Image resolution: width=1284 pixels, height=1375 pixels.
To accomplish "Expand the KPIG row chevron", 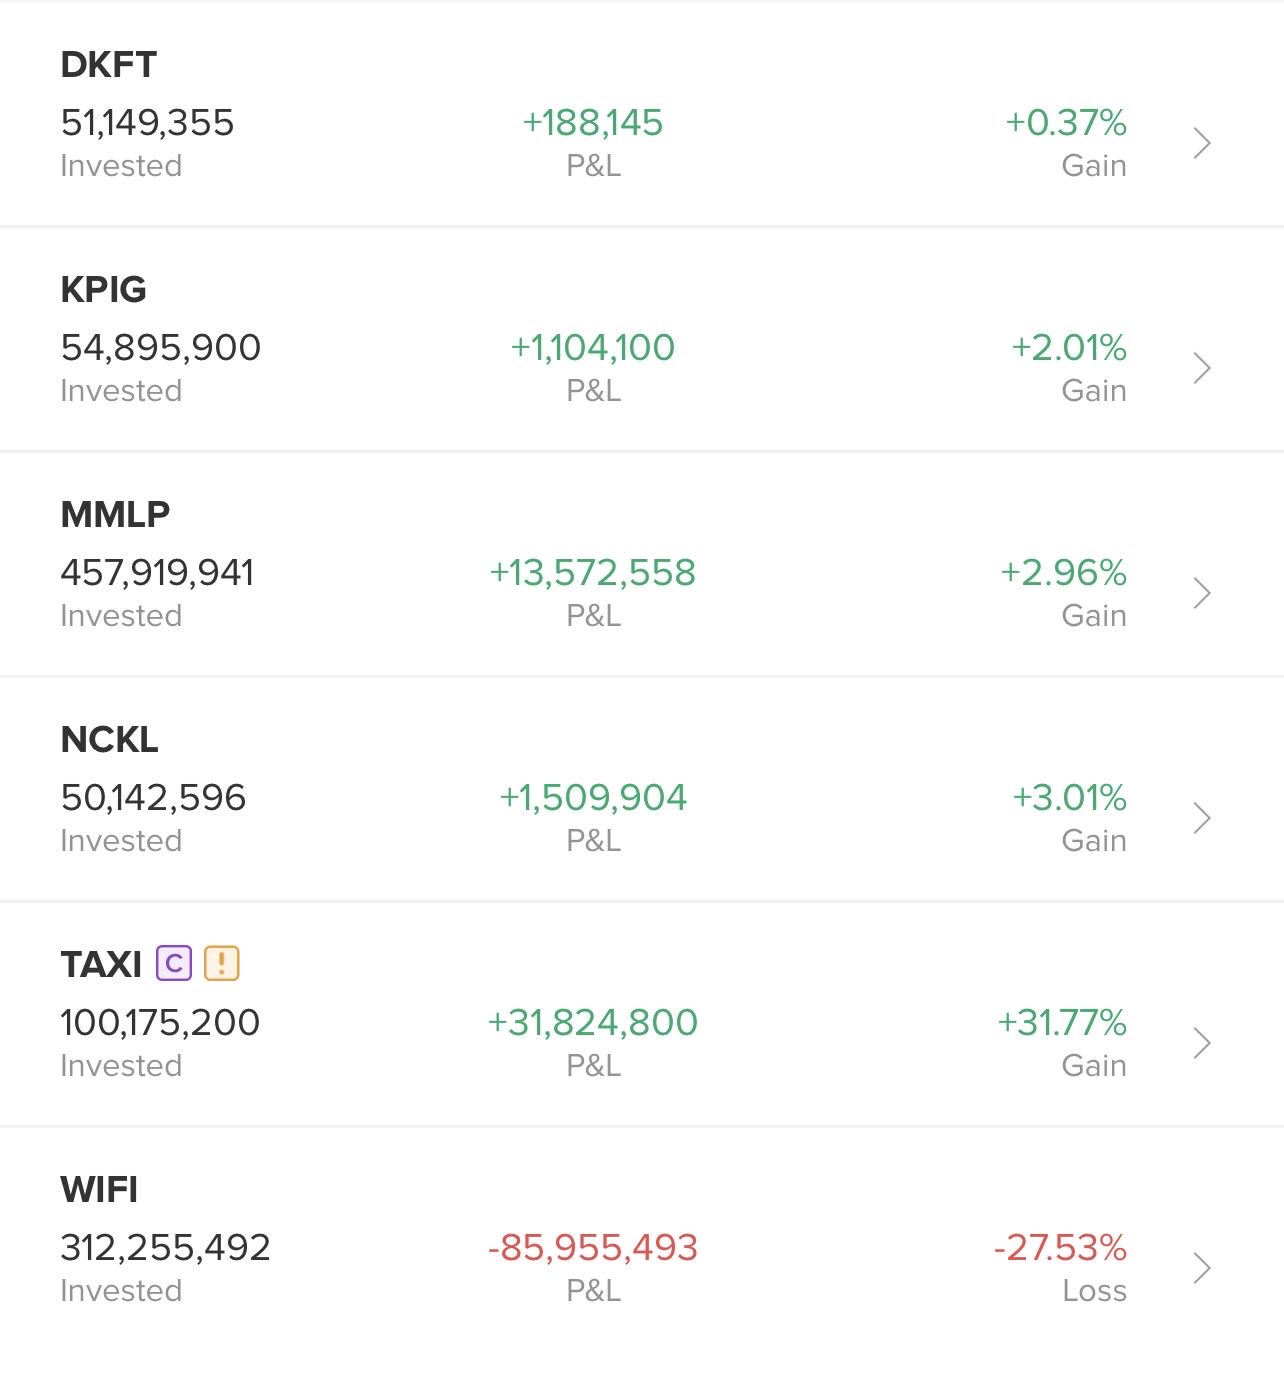I will click(x=1202, y=368).
